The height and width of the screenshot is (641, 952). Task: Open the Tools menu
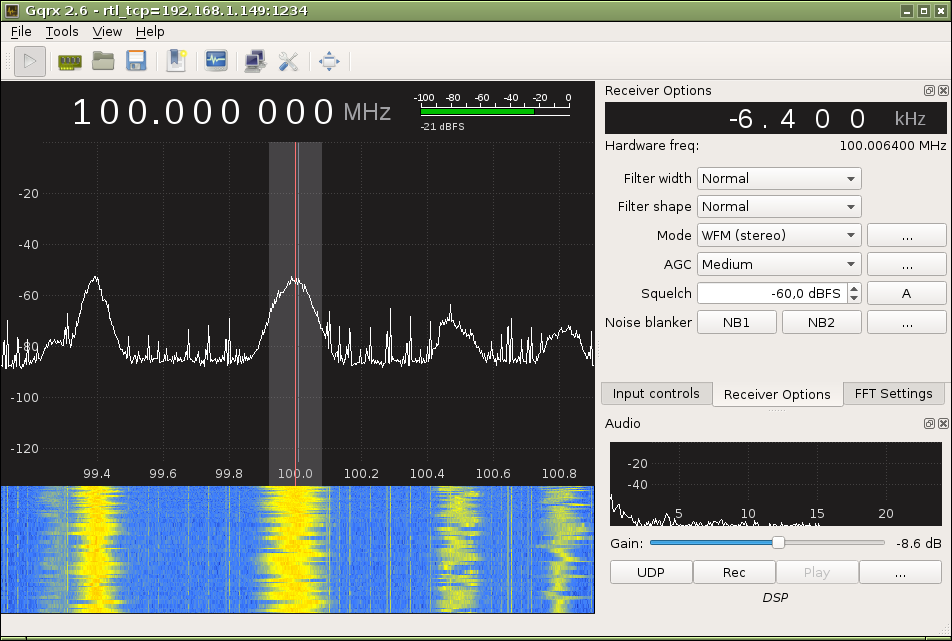click(x=62, y=31)
